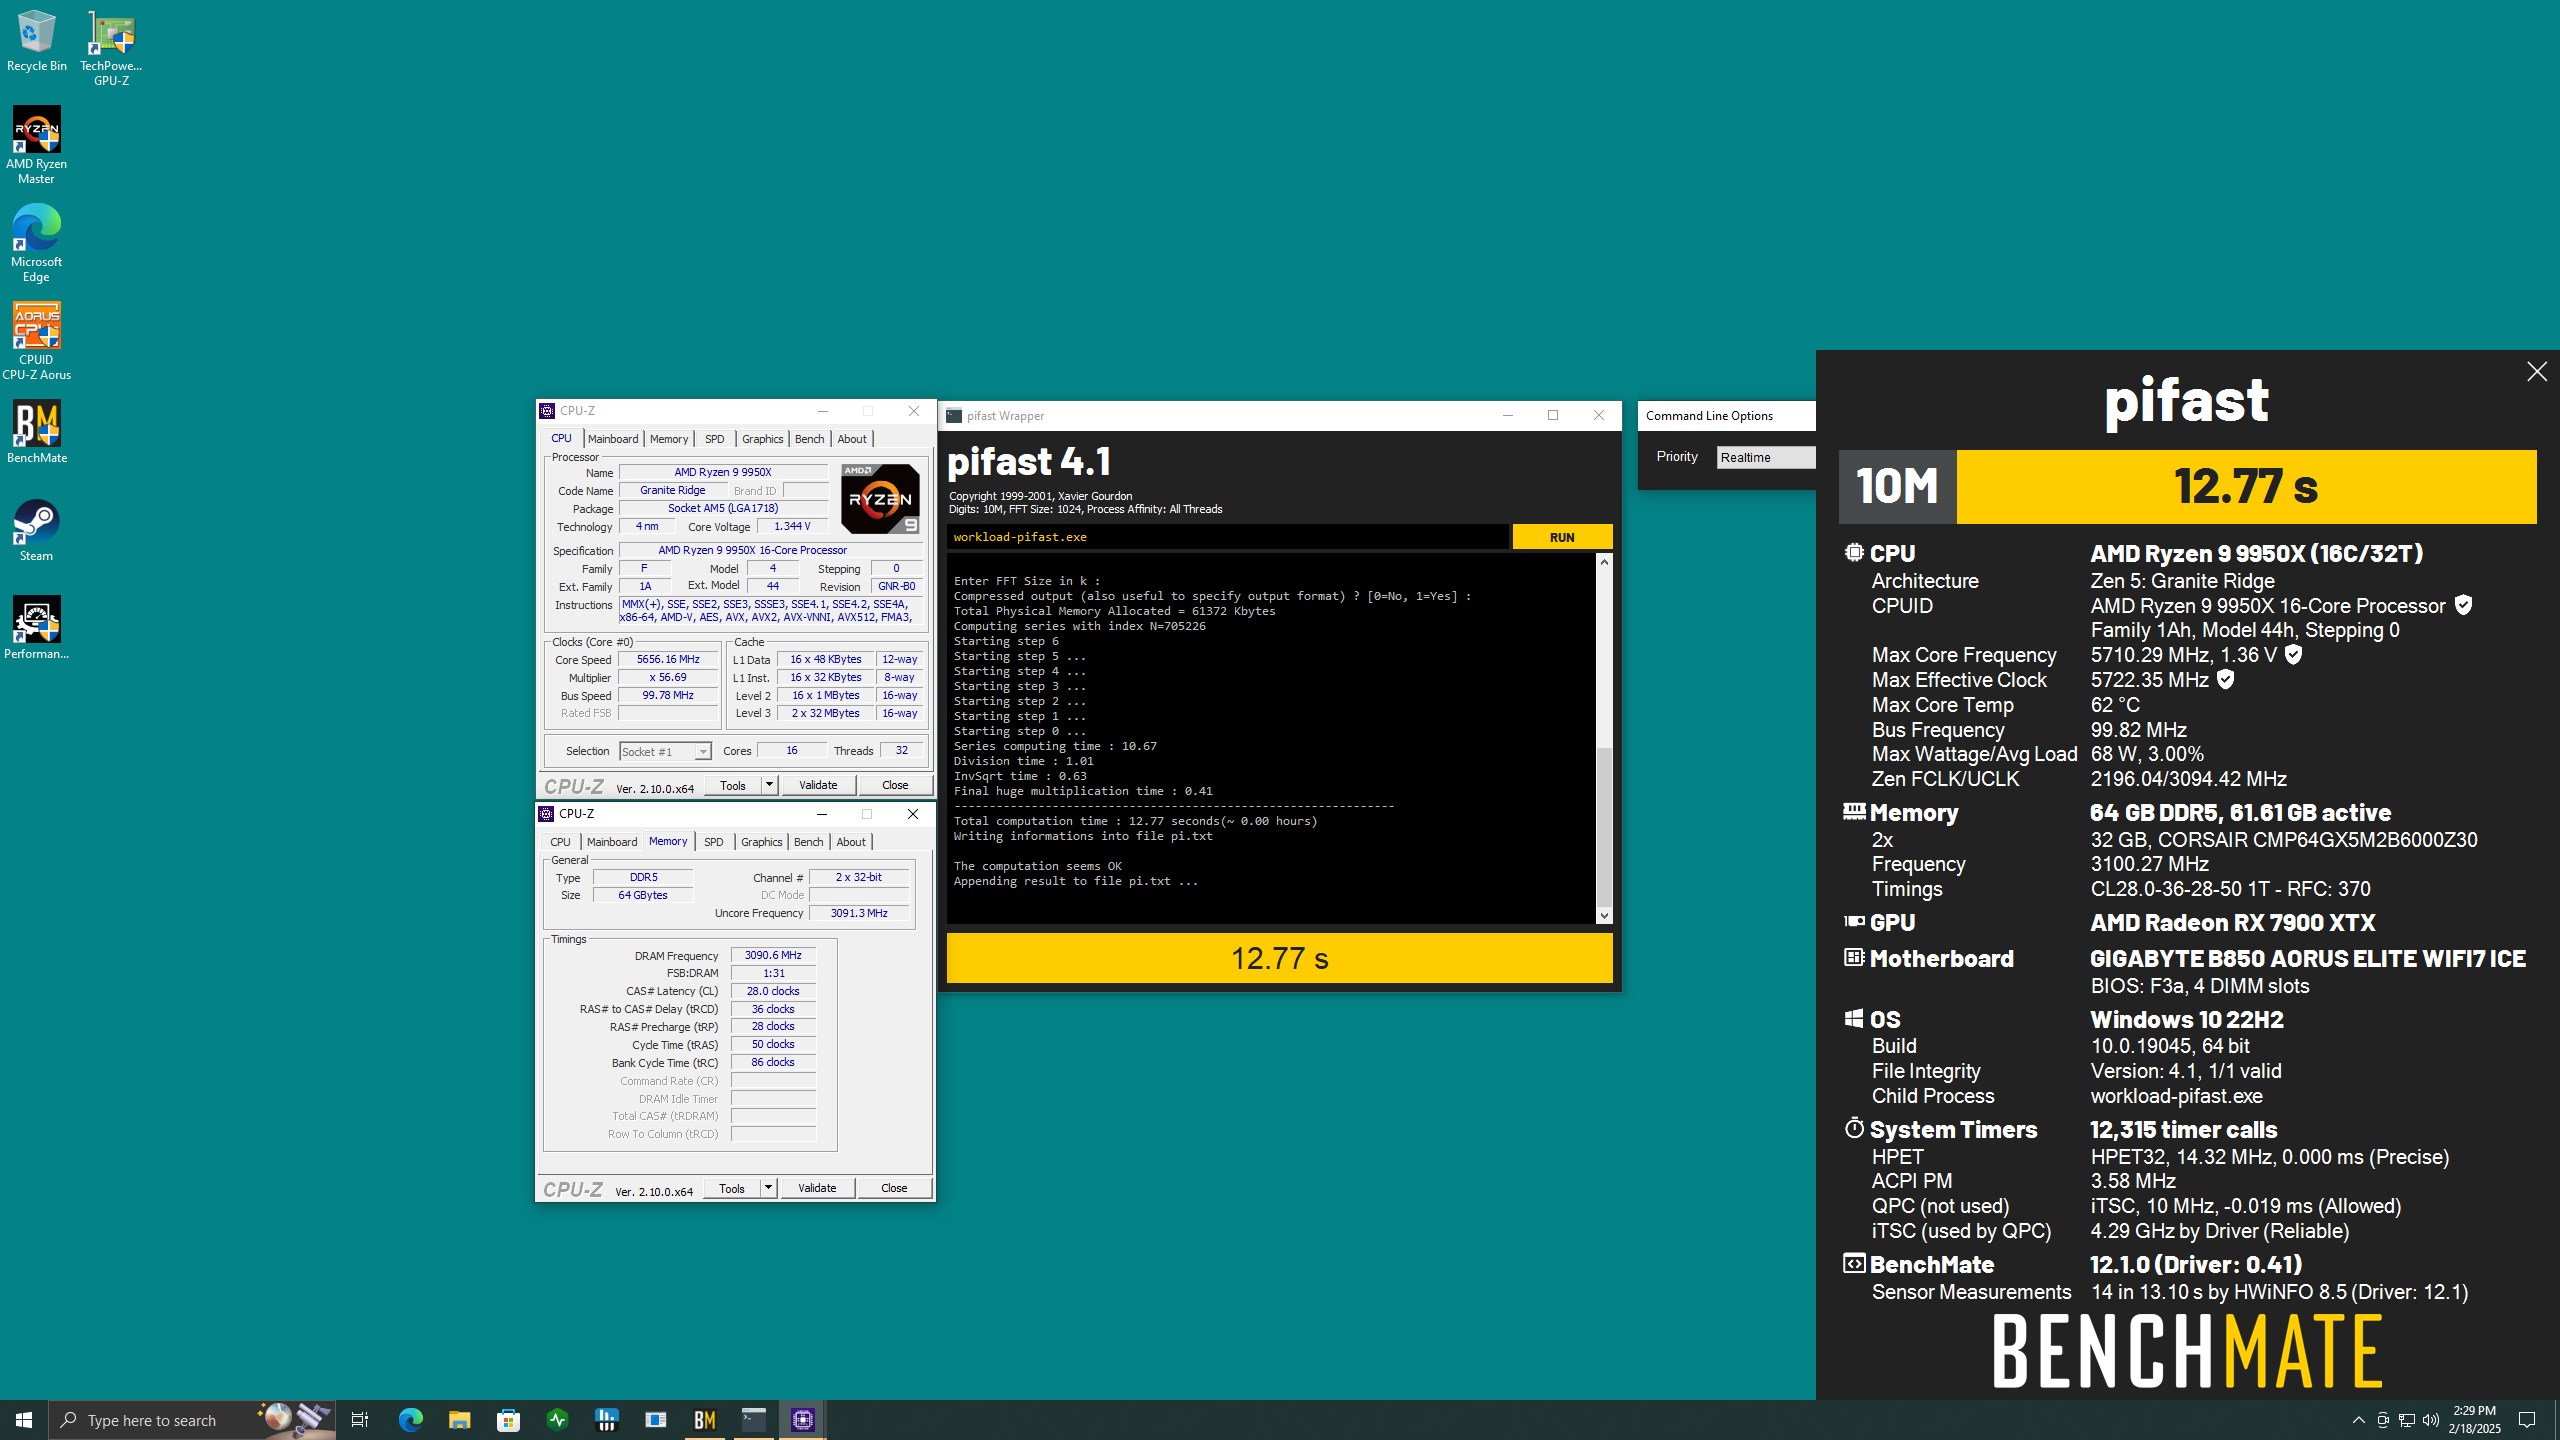Viewport: 2560px width, 1440px height.
Task: Click the CAS# Latency 28.0 clocks value
Action: click(x=773, y=992)
